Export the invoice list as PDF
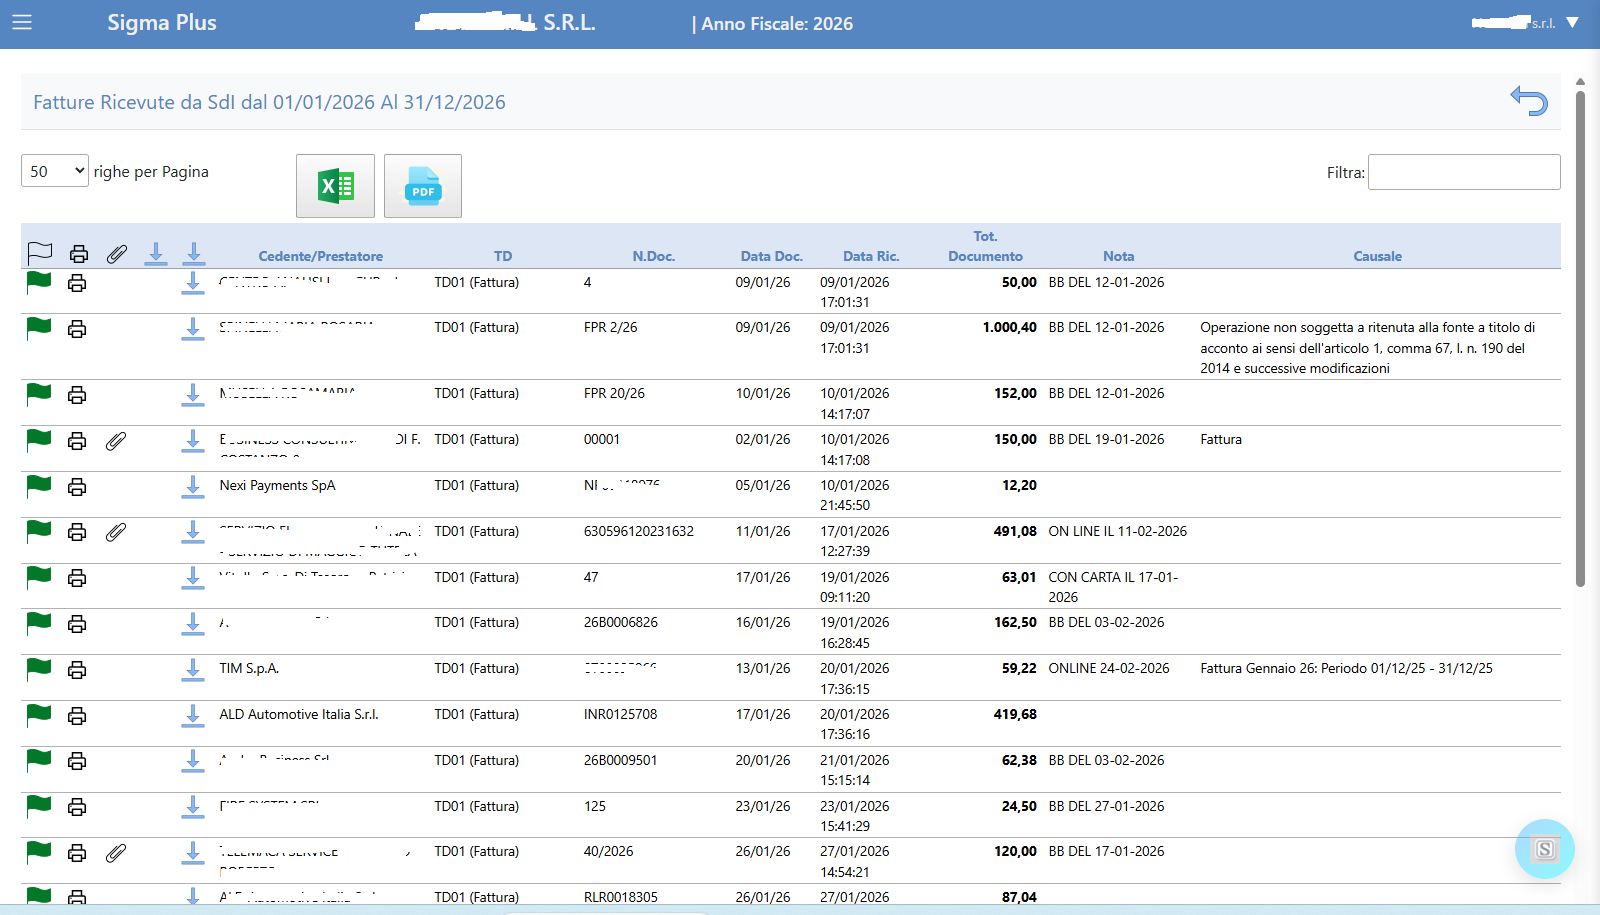Viewport: 1600px width, 915px height. (x=422, y=186)
